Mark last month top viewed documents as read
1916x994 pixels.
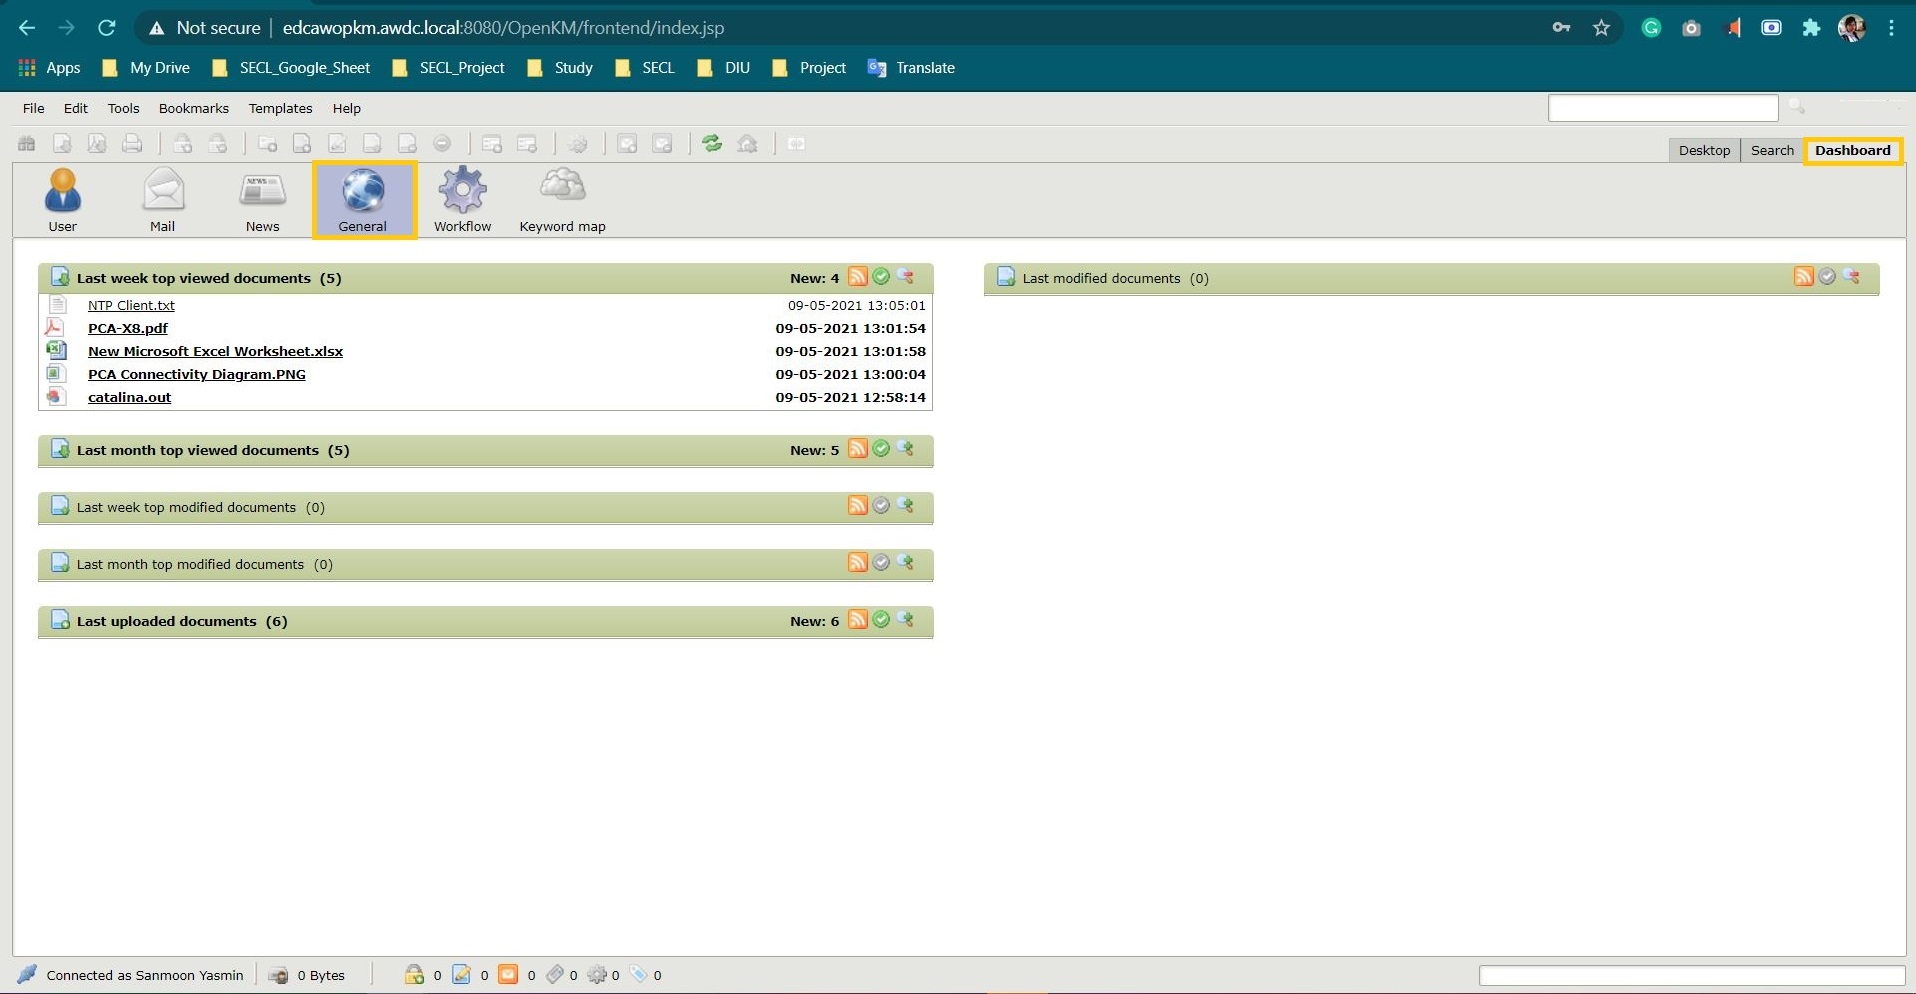tap(881, 449)
